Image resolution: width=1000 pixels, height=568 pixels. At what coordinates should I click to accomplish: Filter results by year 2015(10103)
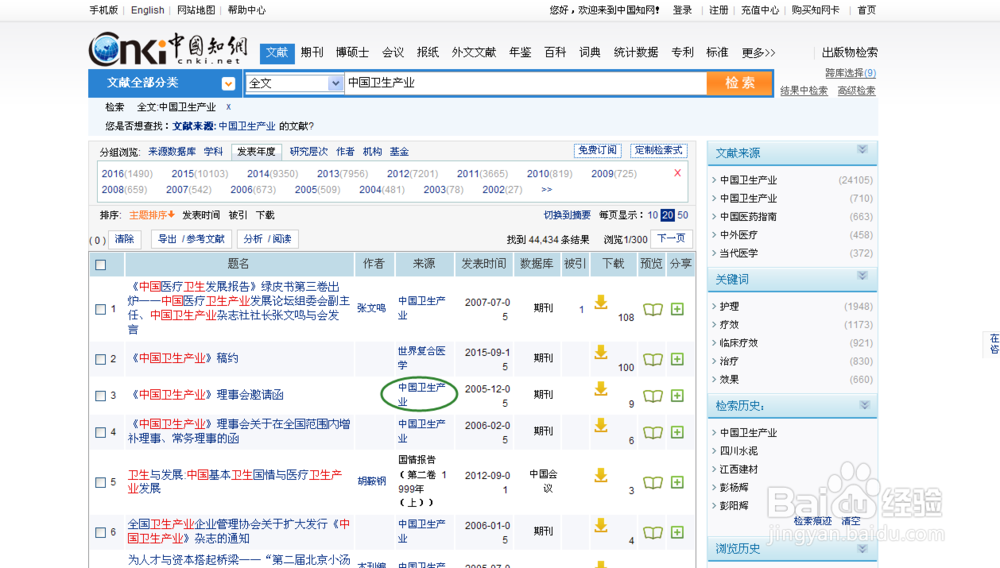point(199,173)
